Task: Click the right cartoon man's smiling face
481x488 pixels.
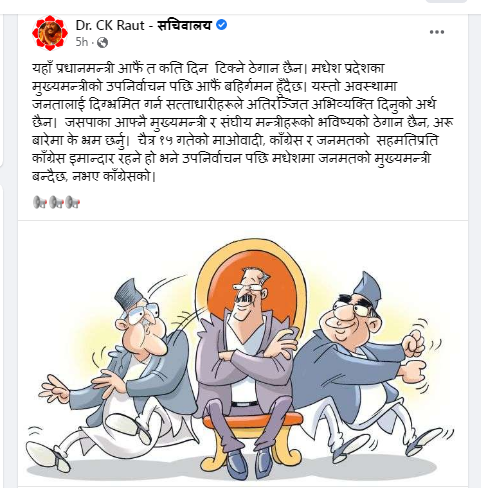Action: pyautogui.click(x=350, y=318)
